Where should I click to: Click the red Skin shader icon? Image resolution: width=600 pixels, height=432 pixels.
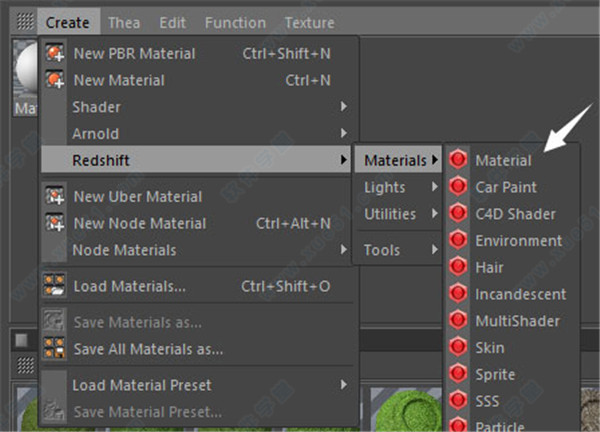tap(458, 348)
